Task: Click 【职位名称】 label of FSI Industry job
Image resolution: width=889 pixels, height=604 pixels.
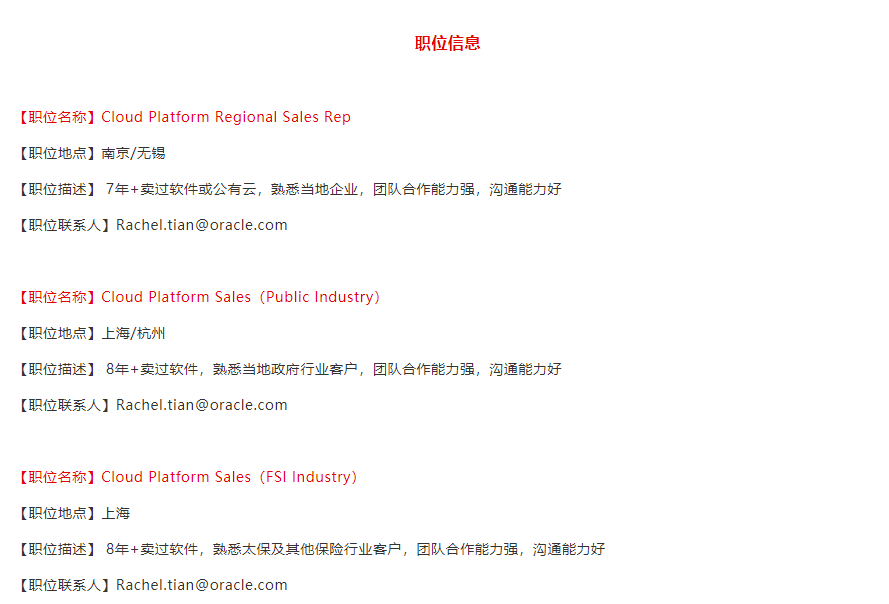Action: [58, 477]
